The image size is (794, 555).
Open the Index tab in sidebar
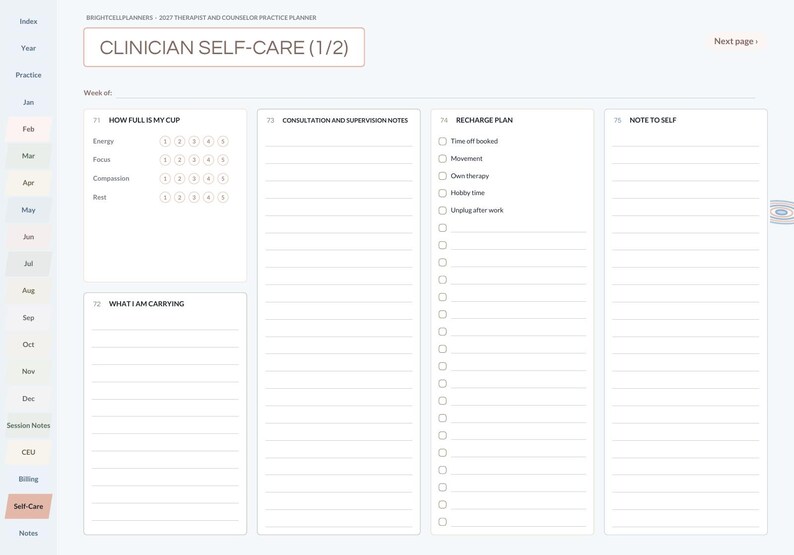[x=28, y=21]
